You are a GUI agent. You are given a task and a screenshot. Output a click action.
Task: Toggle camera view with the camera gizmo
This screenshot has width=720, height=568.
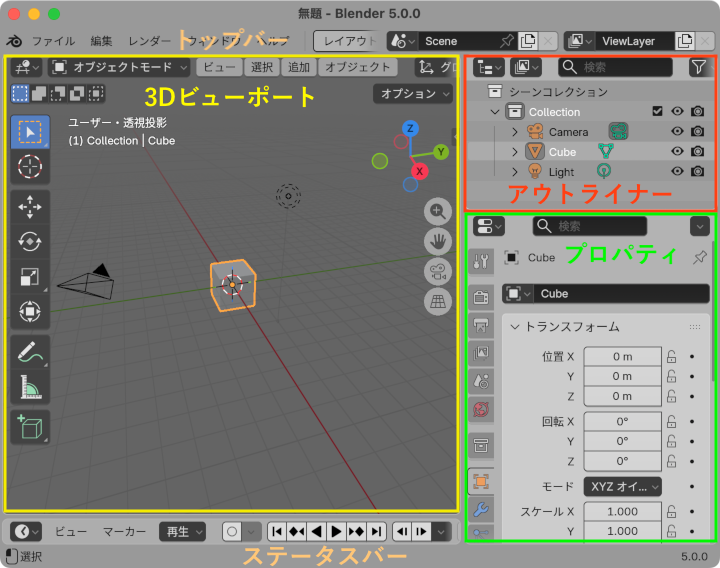(x=437, y=271)
